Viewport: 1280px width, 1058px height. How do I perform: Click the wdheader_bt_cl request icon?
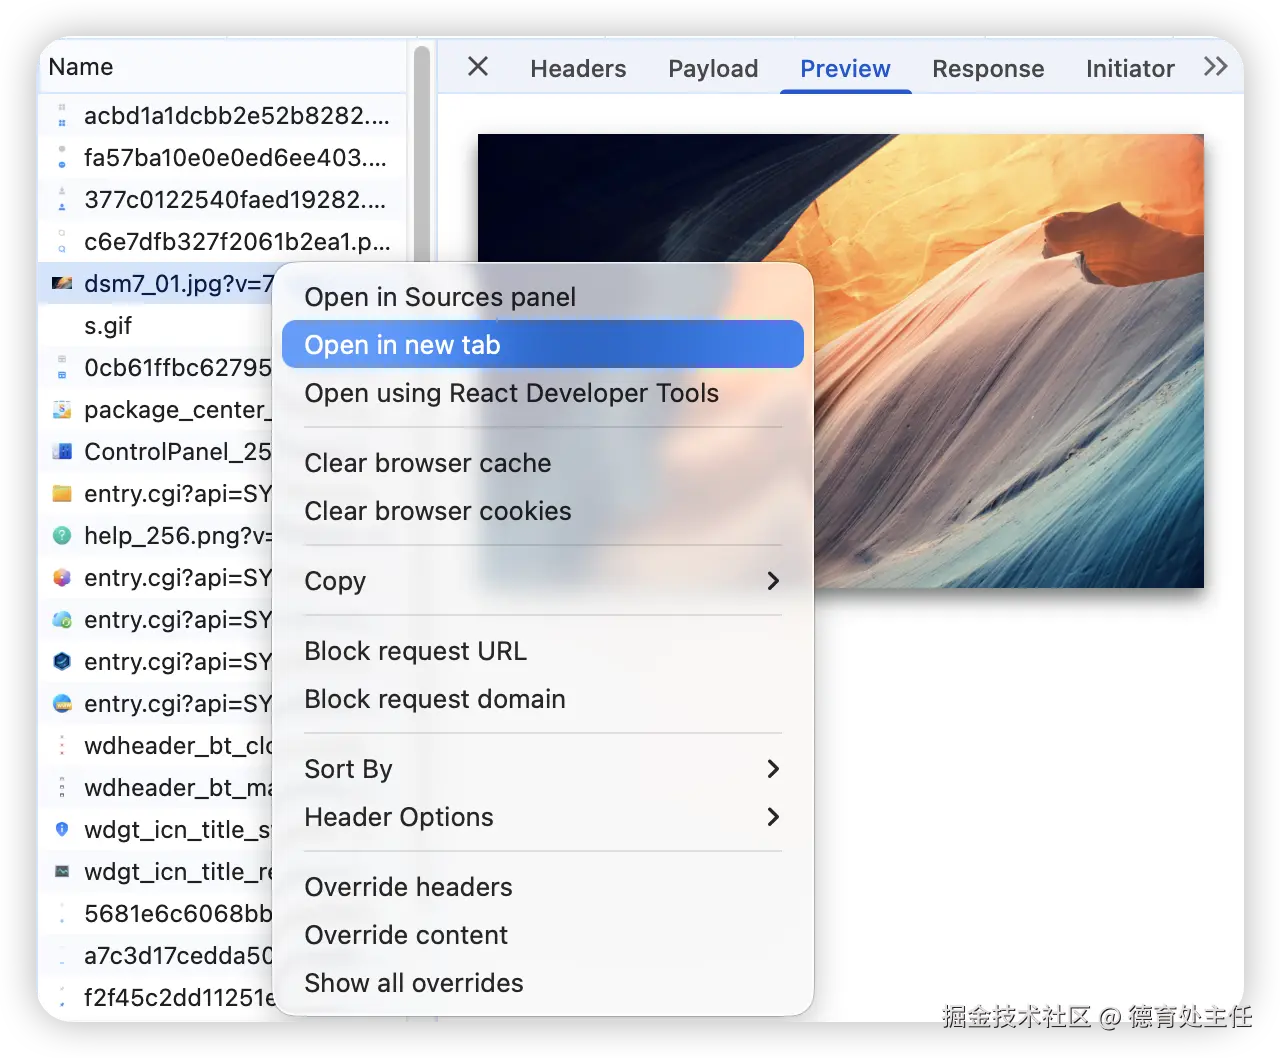coord(62,746)
